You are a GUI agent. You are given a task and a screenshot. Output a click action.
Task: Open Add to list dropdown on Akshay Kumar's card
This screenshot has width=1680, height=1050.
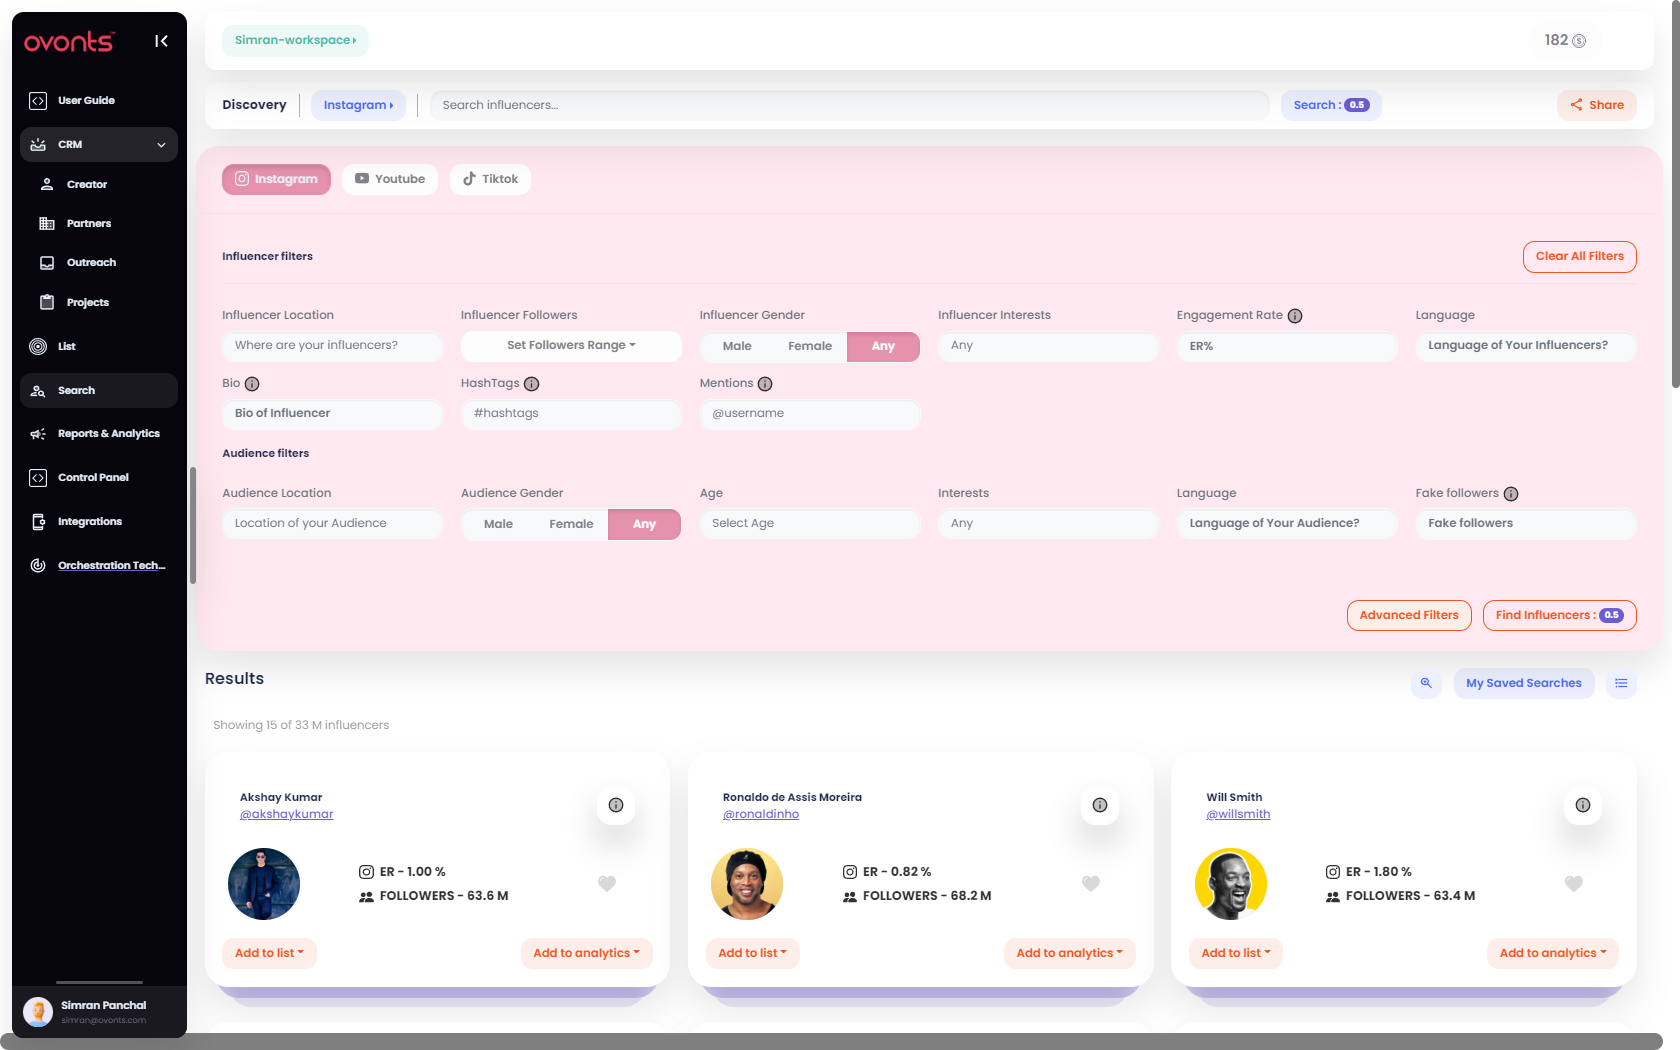point(268,952)
